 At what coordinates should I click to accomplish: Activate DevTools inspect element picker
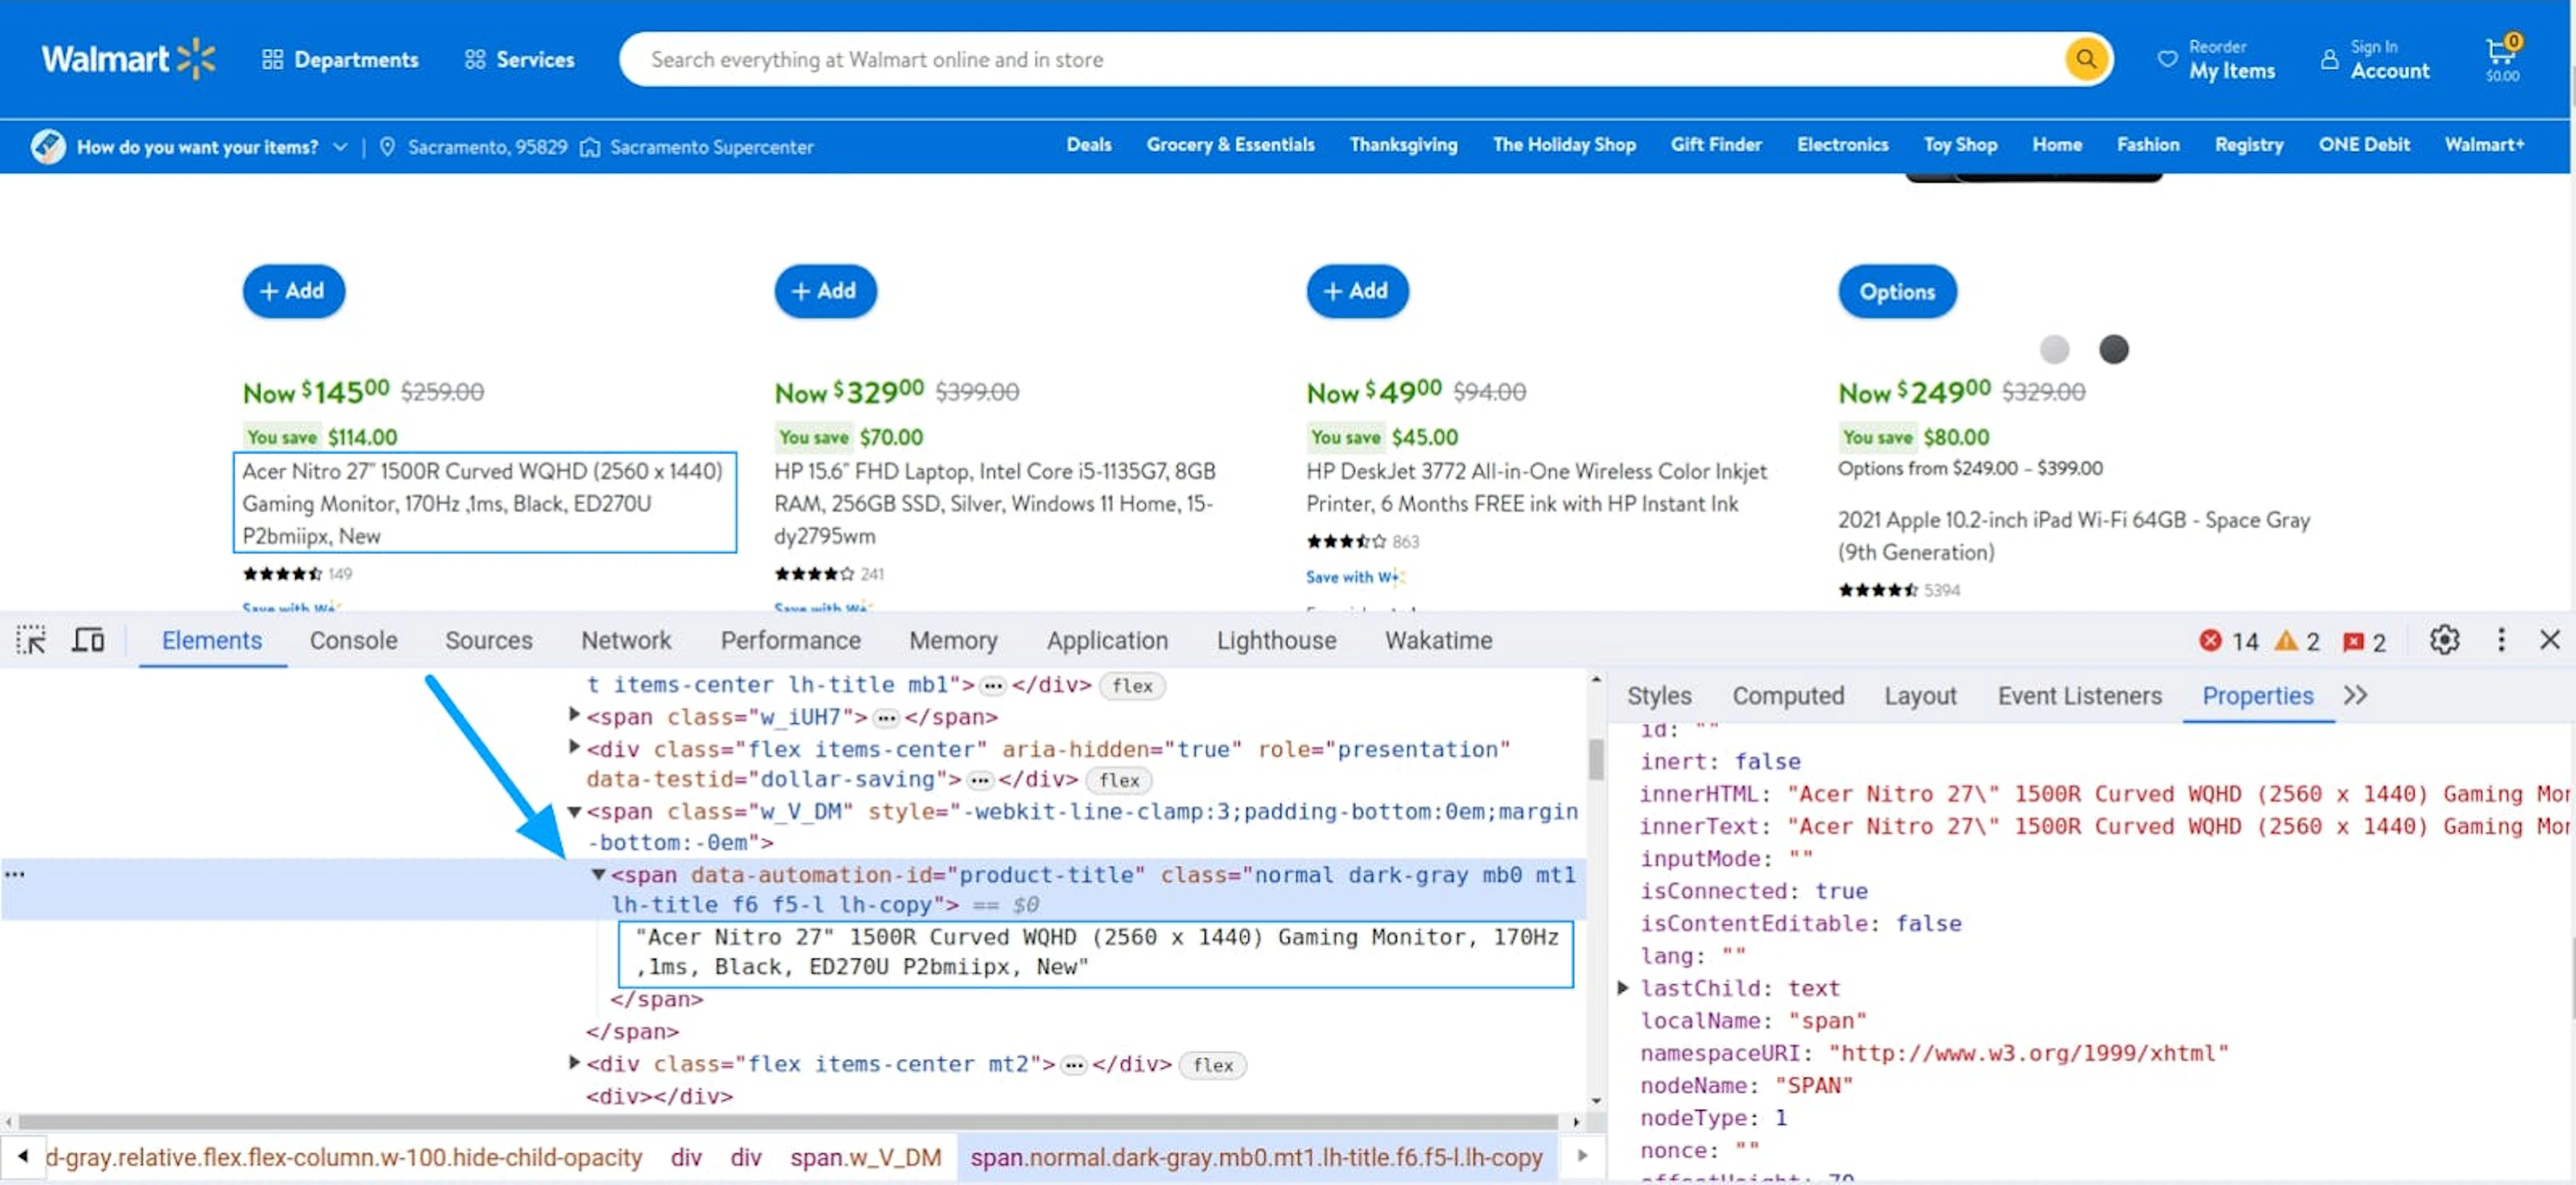tap(31, 640)
